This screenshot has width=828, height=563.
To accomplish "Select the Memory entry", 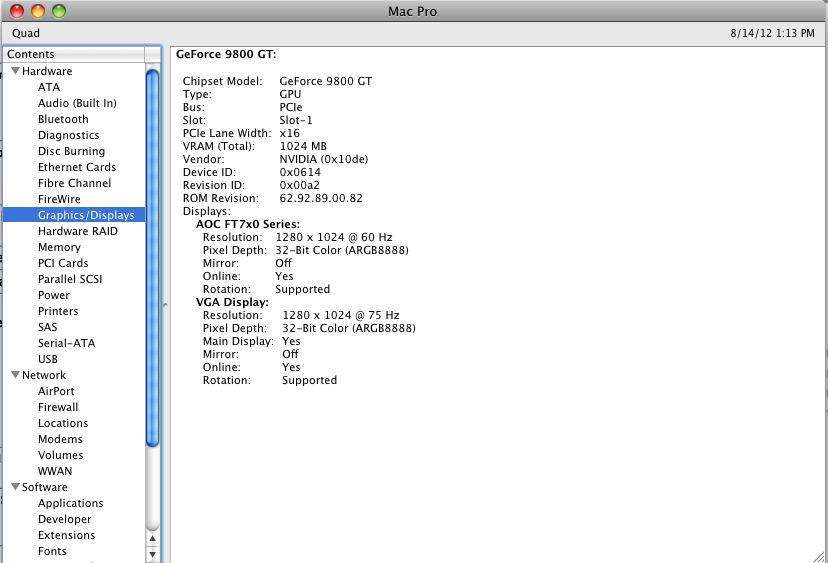I will click(59, 247).
